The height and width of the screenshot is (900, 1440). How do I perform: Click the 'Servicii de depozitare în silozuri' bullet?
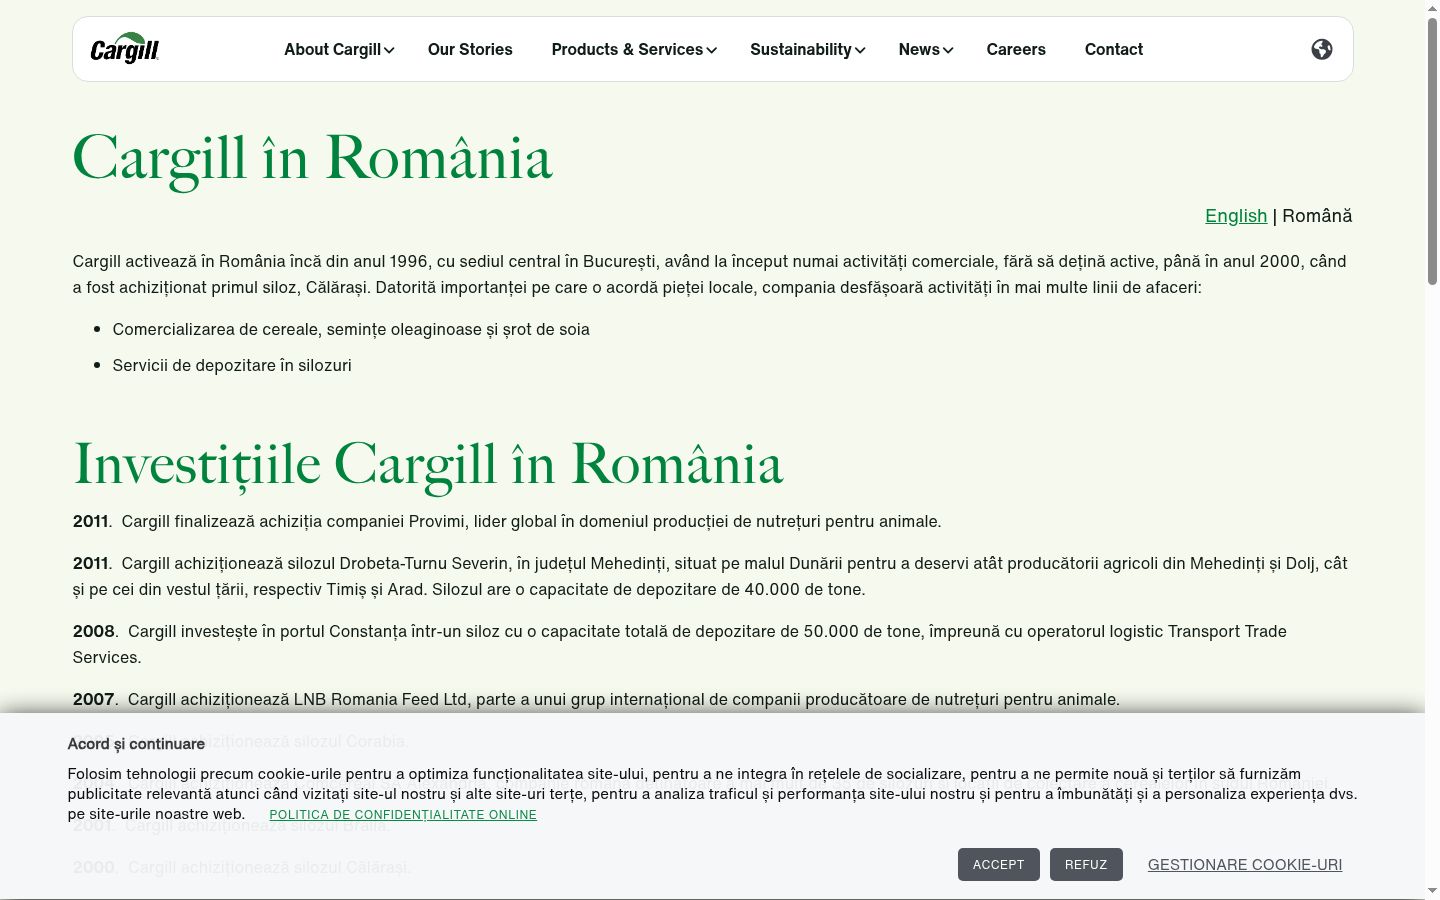coord(232,365)
